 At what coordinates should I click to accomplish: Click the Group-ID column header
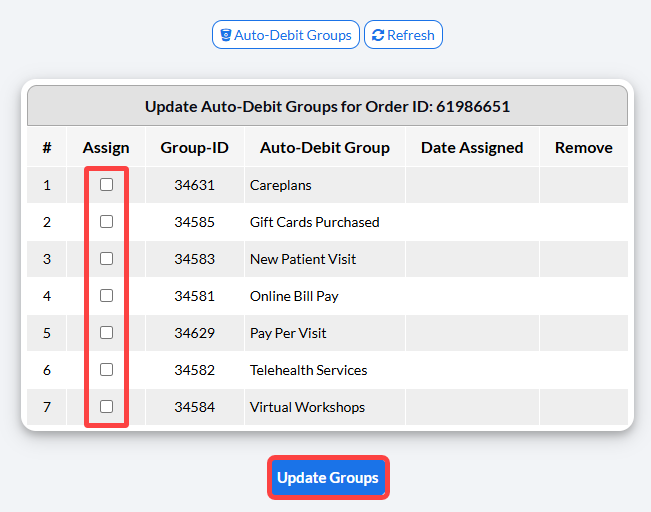coord(195,148)
